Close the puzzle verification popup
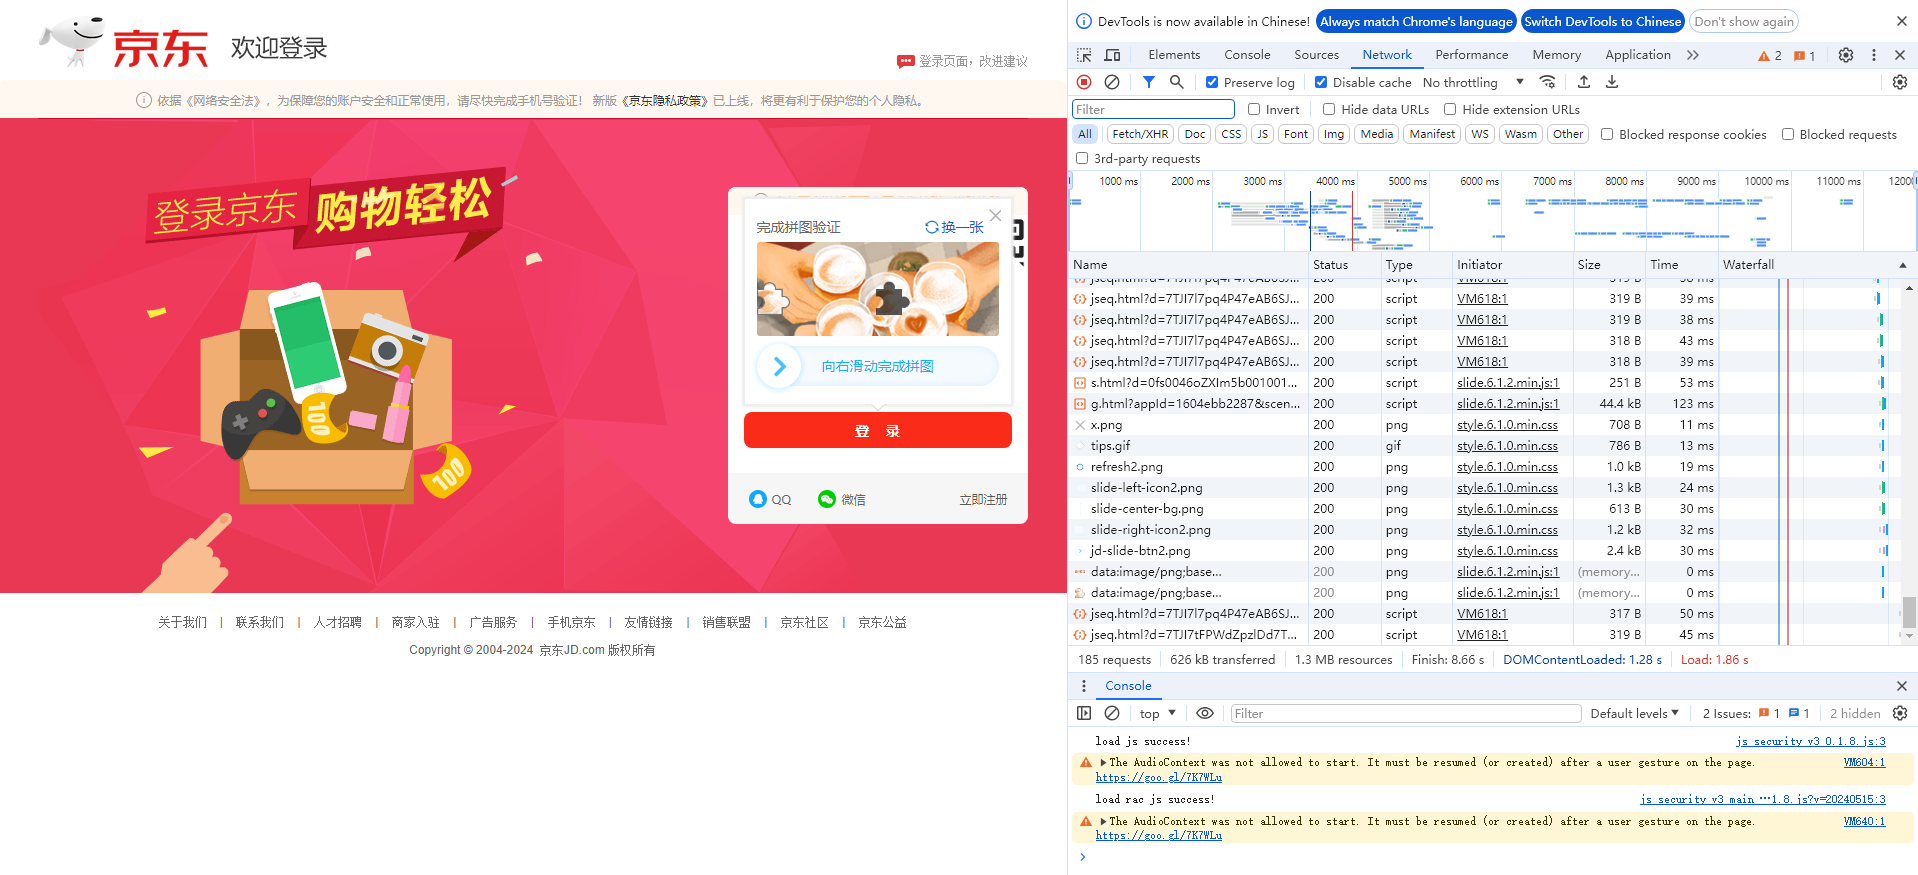The image size is (1918, 875). tap(995, 215)
